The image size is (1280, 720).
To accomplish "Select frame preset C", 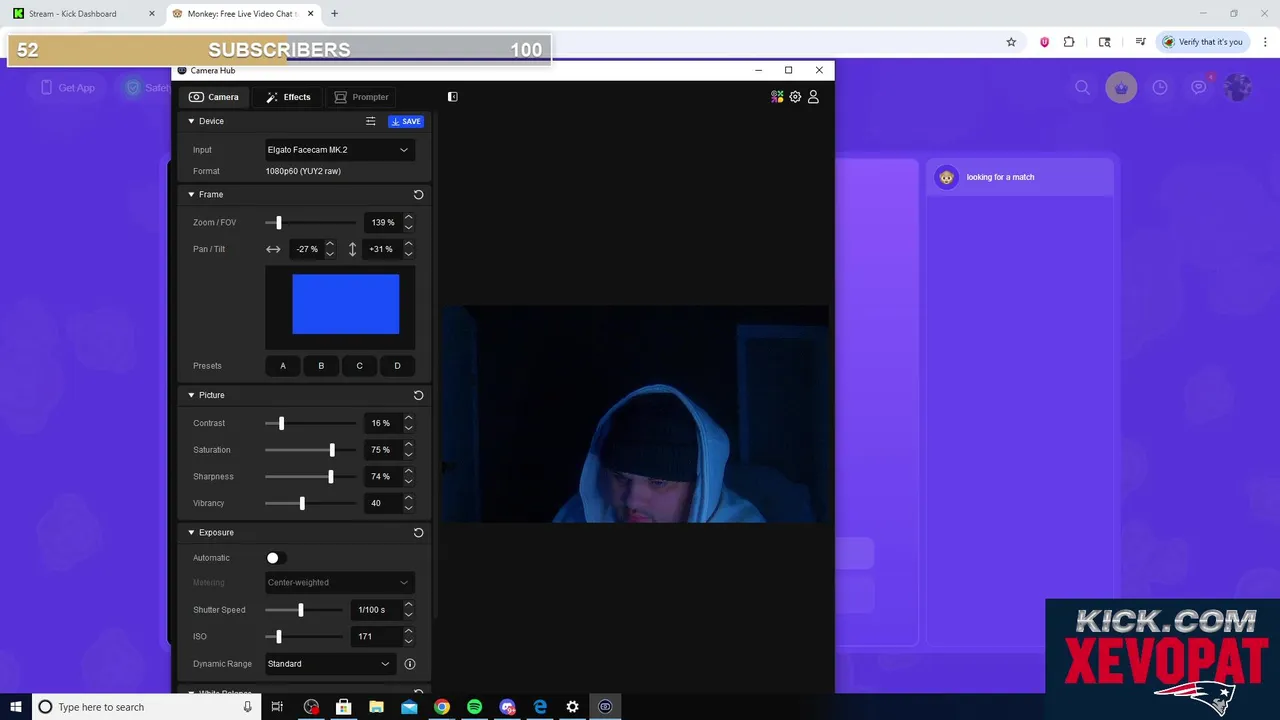I will click(x=359, y=366).
